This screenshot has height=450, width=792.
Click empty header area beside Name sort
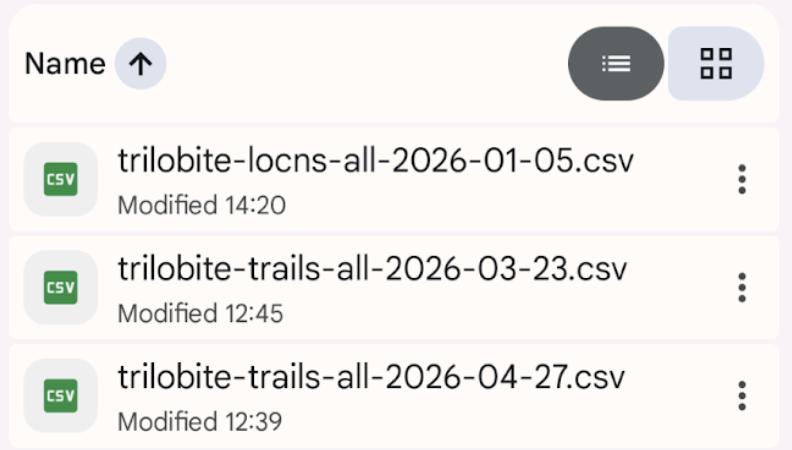click(x=360, y=64)
